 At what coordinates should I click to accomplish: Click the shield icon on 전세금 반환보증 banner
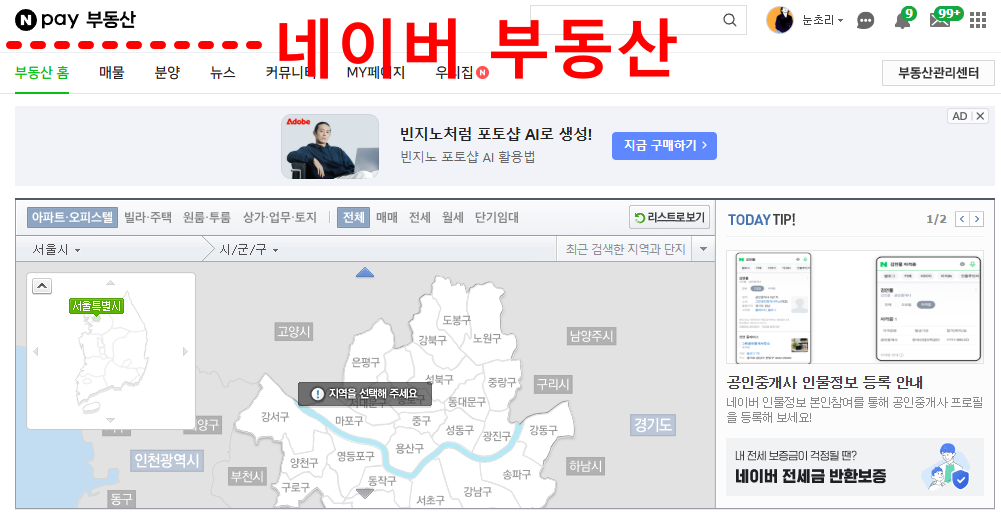point(960,480)
